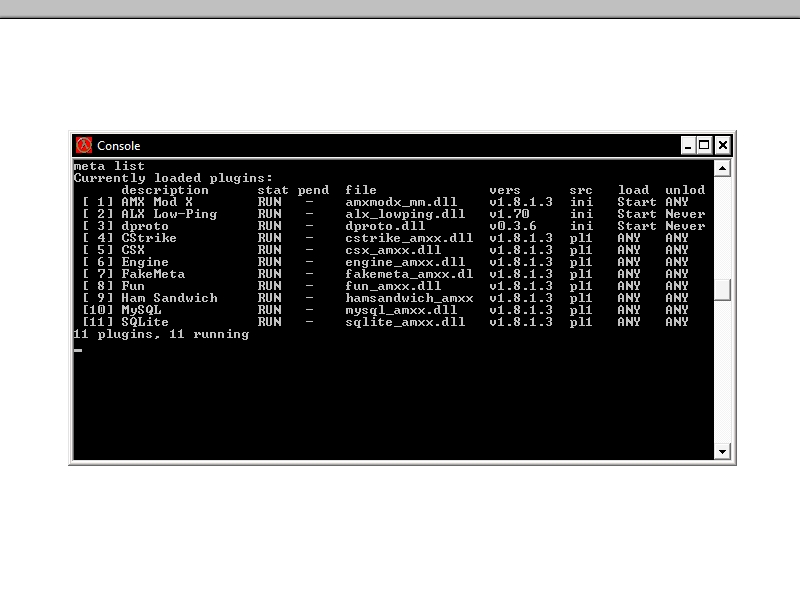The height and width of the screenshot is (600, 800).
Task: Click the 'unlod' column header
Action: [x=685, y=190]
